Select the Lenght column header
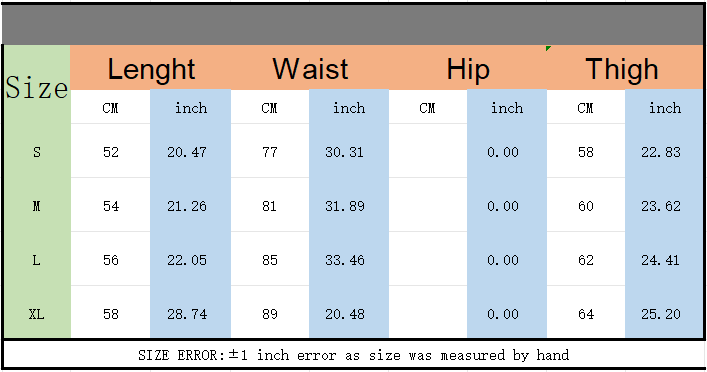 click(151, 68)
